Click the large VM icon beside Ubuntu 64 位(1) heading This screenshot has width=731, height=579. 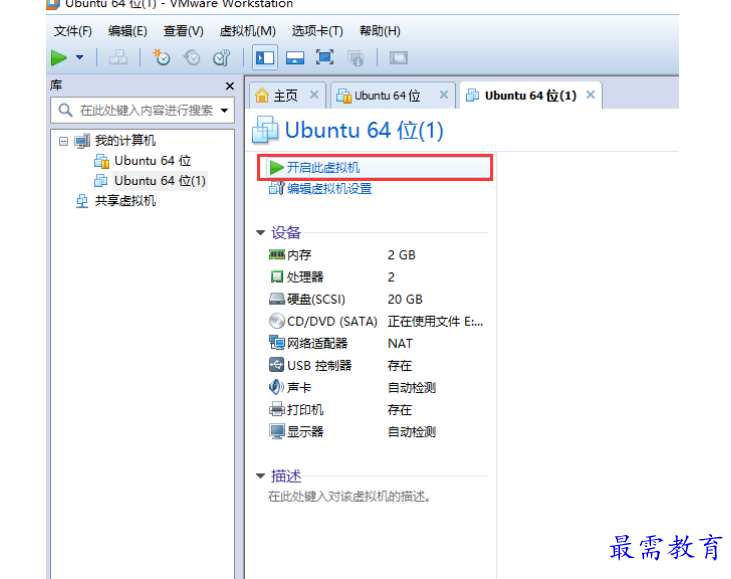pos(265,130)
